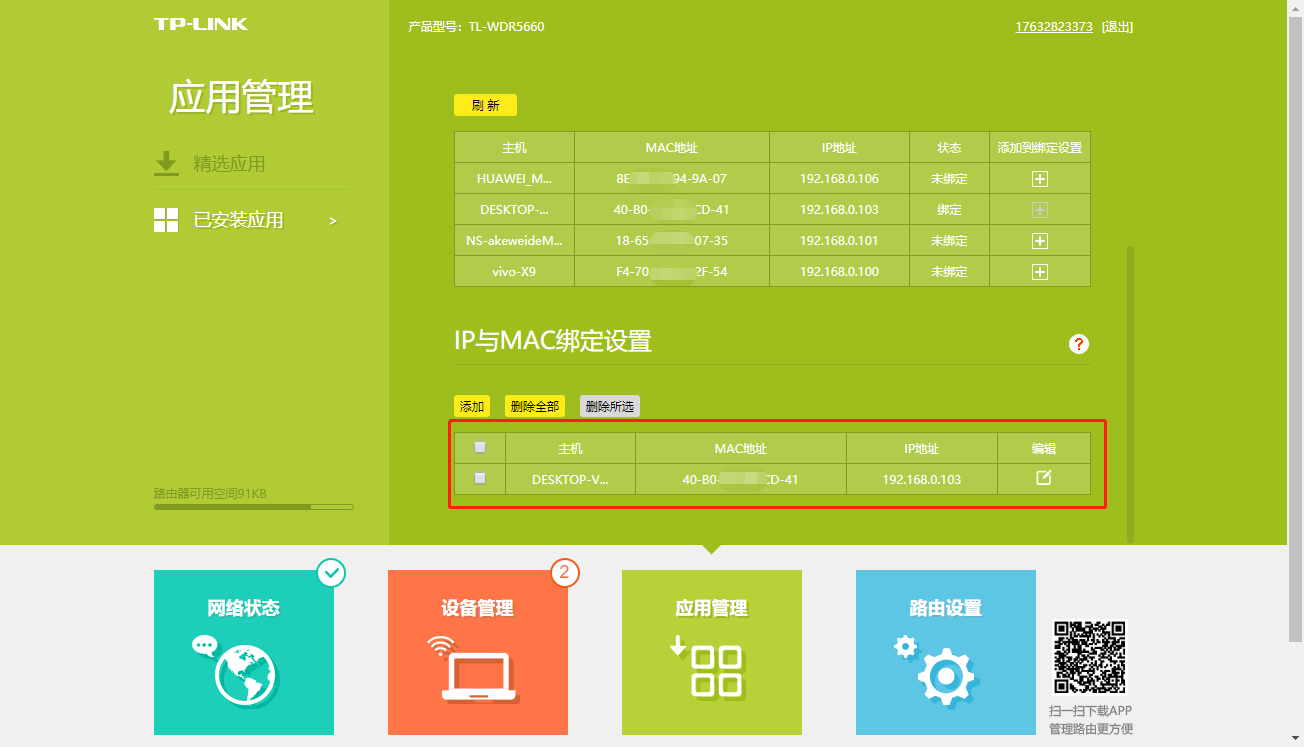Click the HUAWEI_M... host cell
The width and height of the screenshot is (1304, 747).
coord(514,179)
